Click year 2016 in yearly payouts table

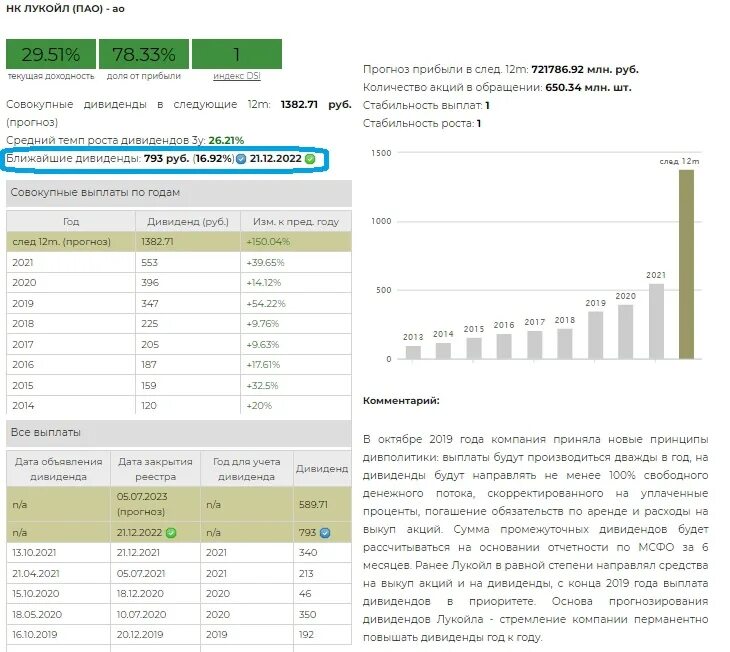click(x=23, y=365)
